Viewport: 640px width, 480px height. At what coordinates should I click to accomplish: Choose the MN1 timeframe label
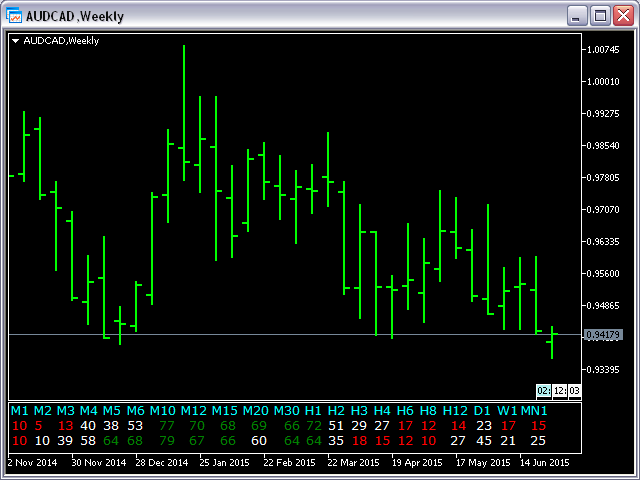(x=535, y=411)
